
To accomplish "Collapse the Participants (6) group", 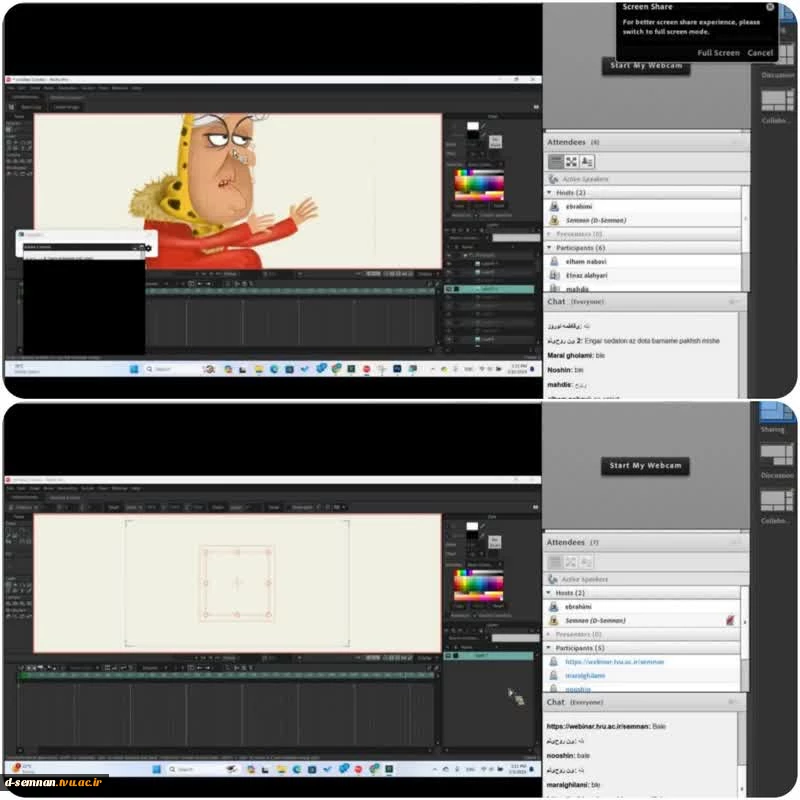I will coord(549,247).
